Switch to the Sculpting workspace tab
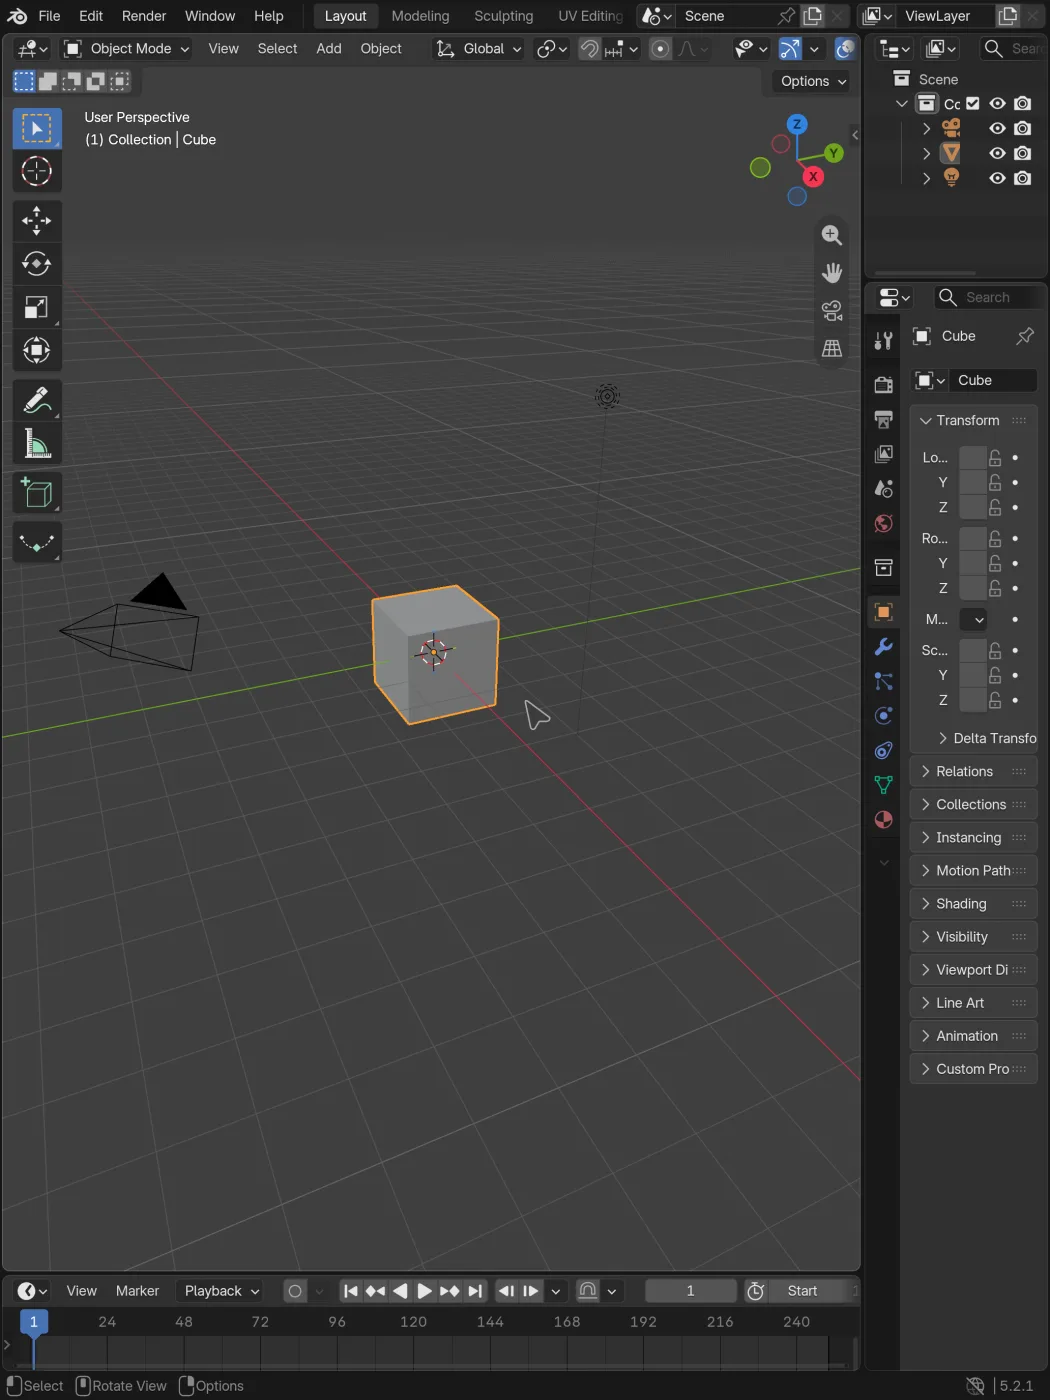 pos(504,16)
